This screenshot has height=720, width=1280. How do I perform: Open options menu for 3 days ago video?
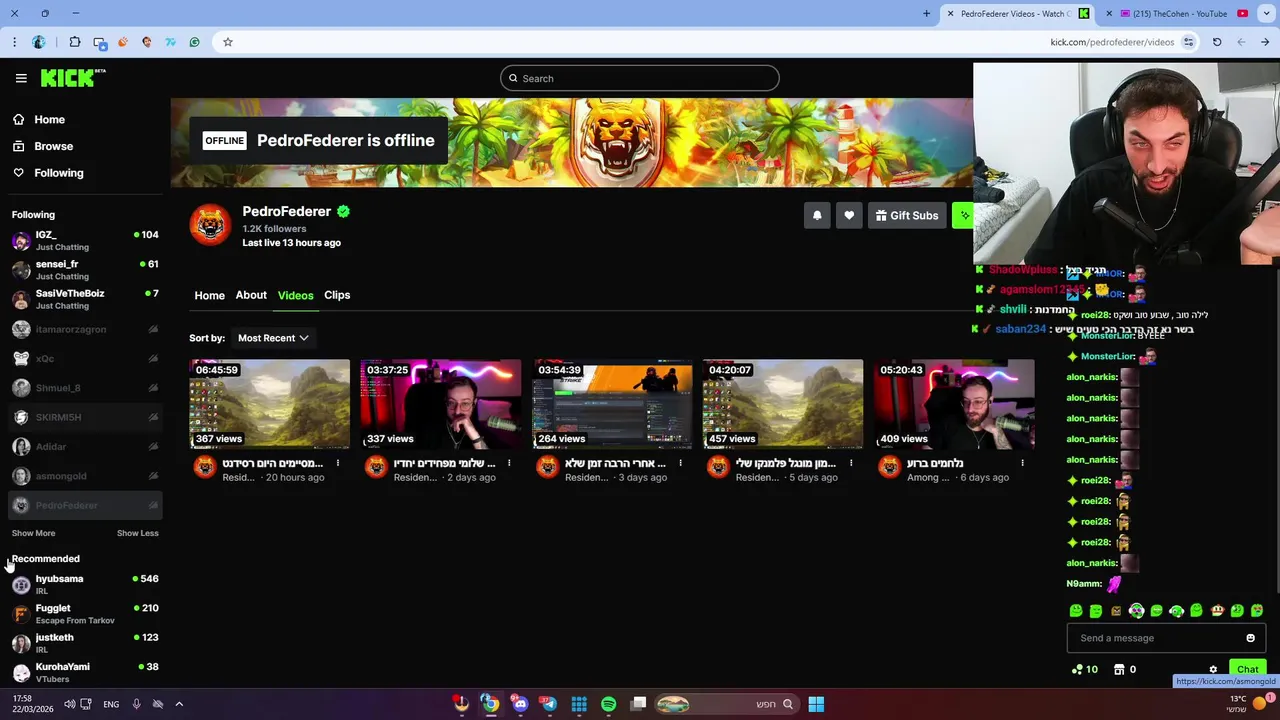click(680, 463)
